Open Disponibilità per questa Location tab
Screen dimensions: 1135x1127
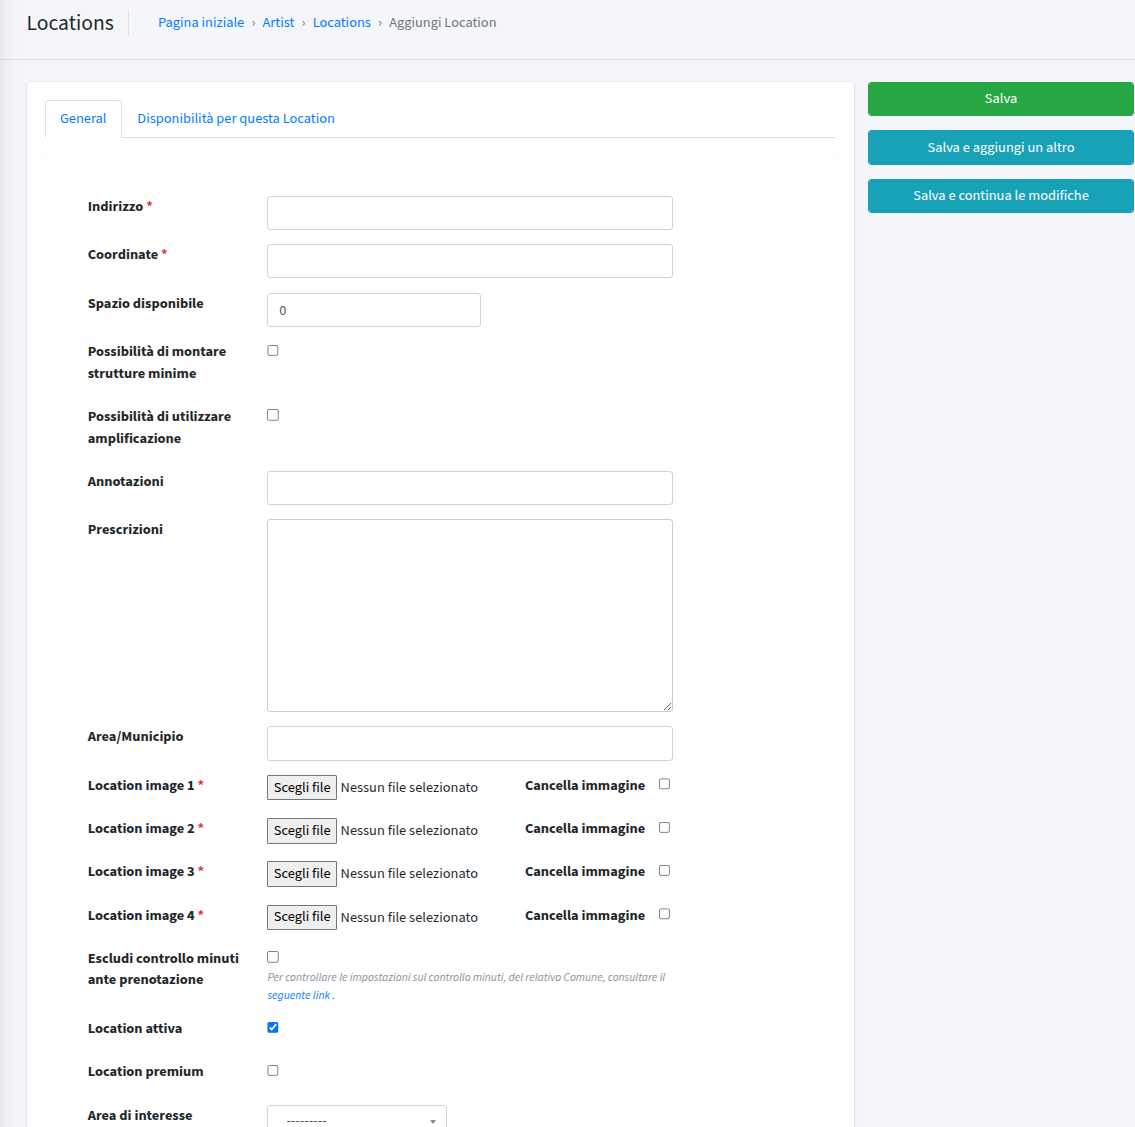tap(236, 119)
